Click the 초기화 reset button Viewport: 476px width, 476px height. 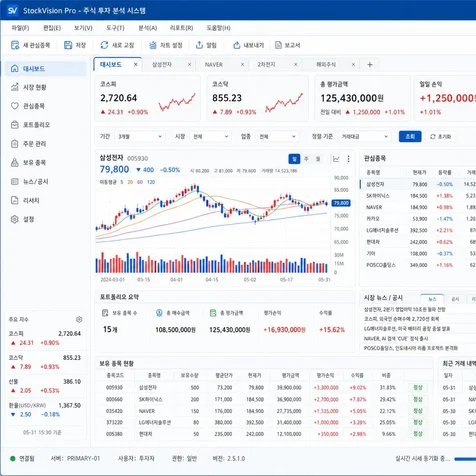[x=441, y=136]
